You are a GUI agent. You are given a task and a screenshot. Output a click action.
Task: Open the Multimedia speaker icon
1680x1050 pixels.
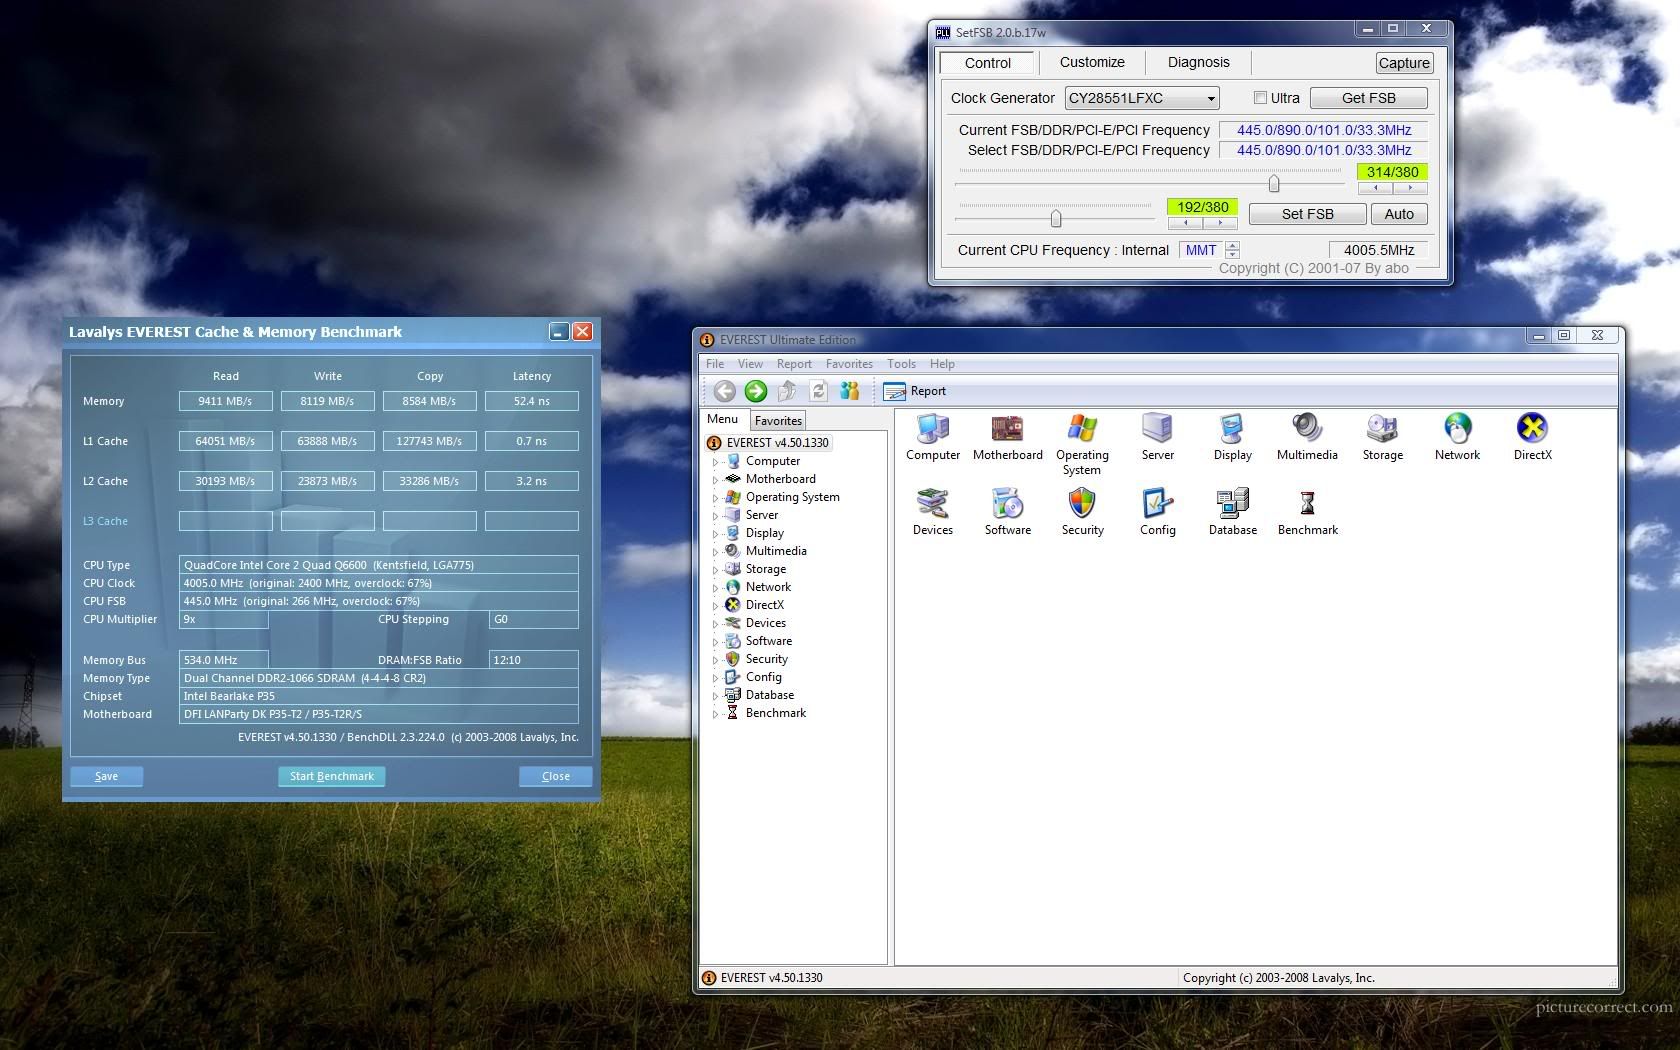(1306, 430)
